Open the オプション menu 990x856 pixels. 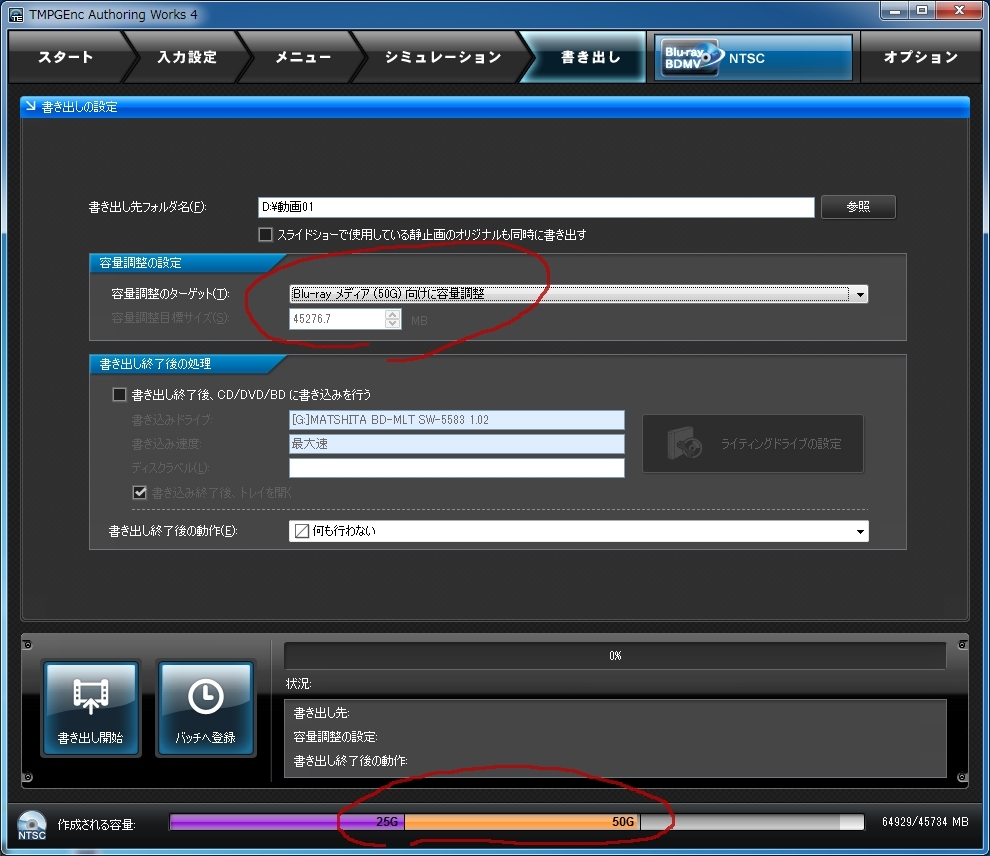coord(921,57)
